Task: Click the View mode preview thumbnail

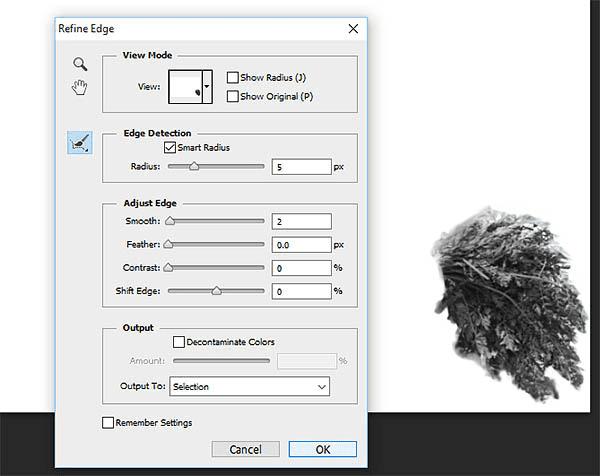Action: coord(185,86)
